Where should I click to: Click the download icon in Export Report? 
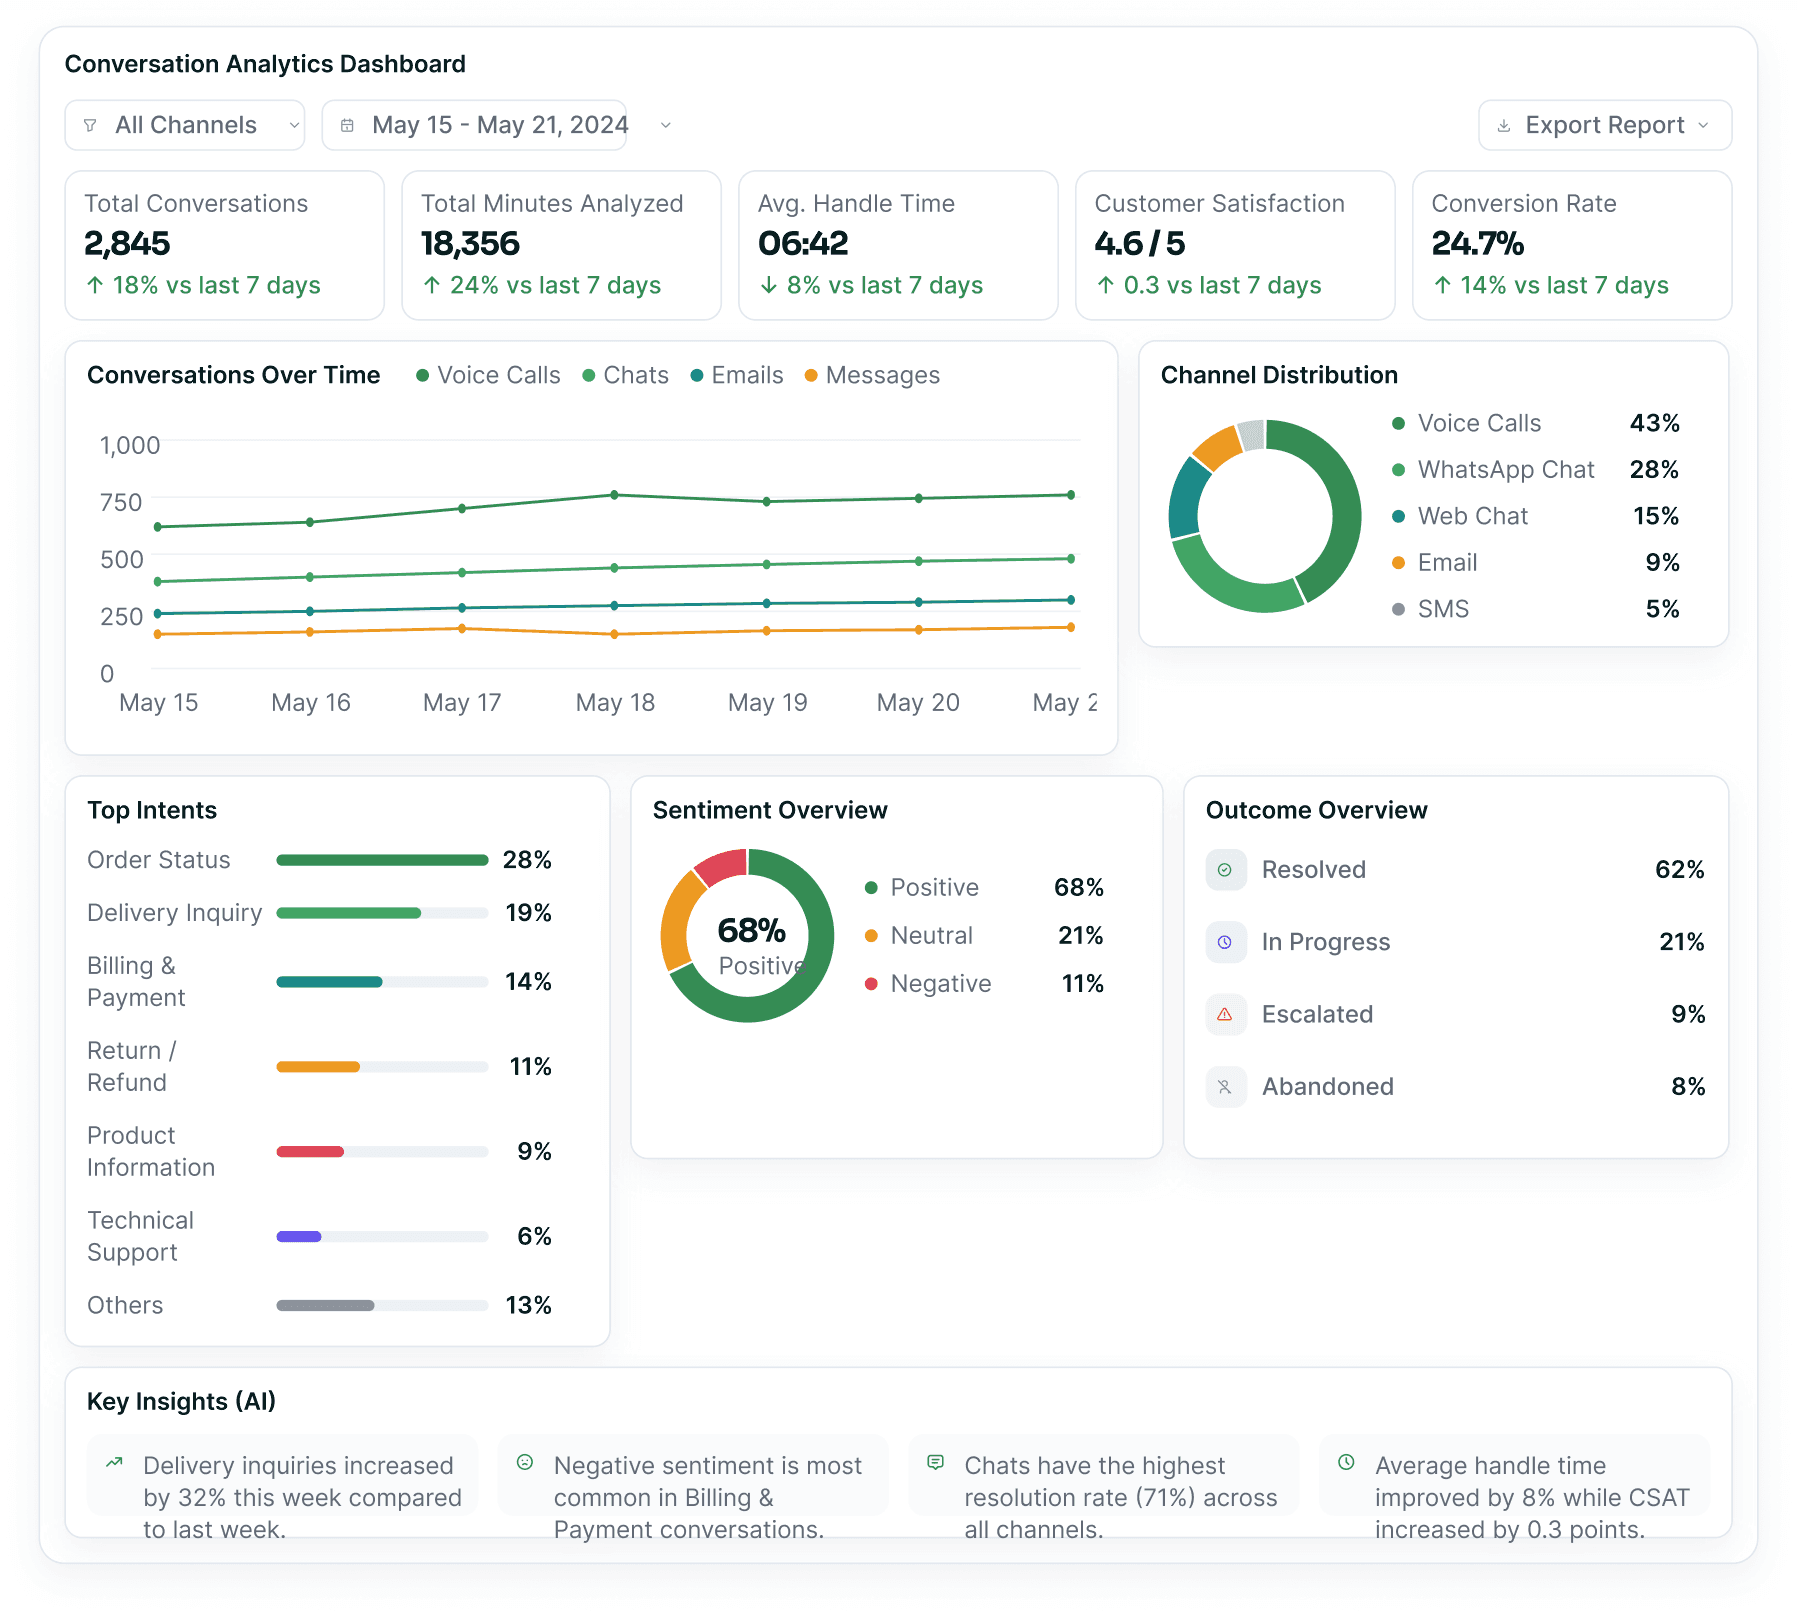coord(1503,126)
